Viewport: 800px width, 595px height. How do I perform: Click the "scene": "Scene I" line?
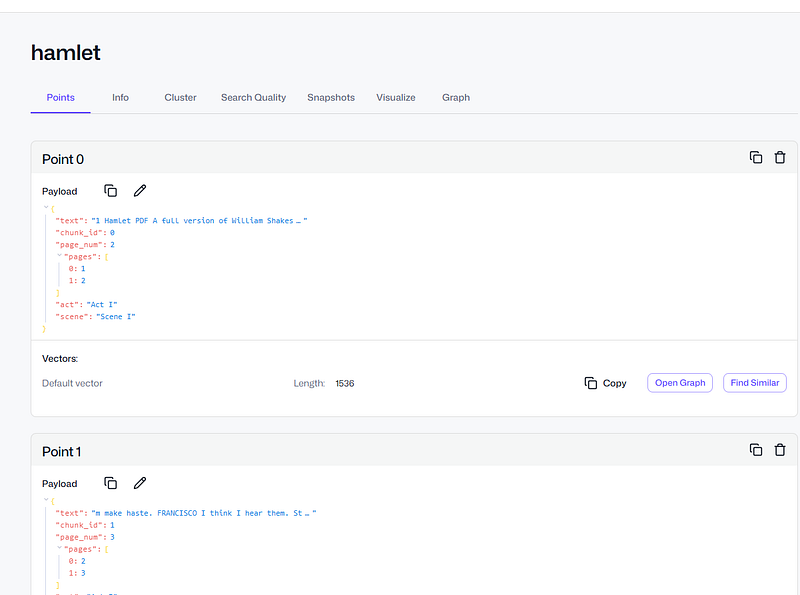95,317
